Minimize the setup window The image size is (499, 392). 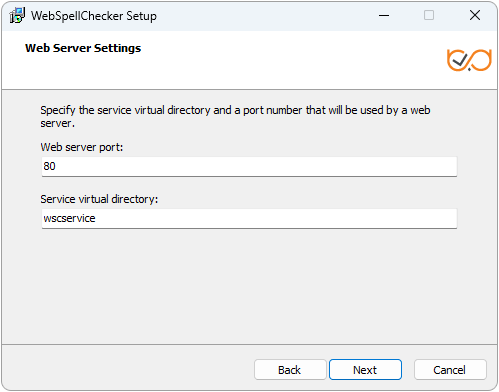click(x=384, y=15)
